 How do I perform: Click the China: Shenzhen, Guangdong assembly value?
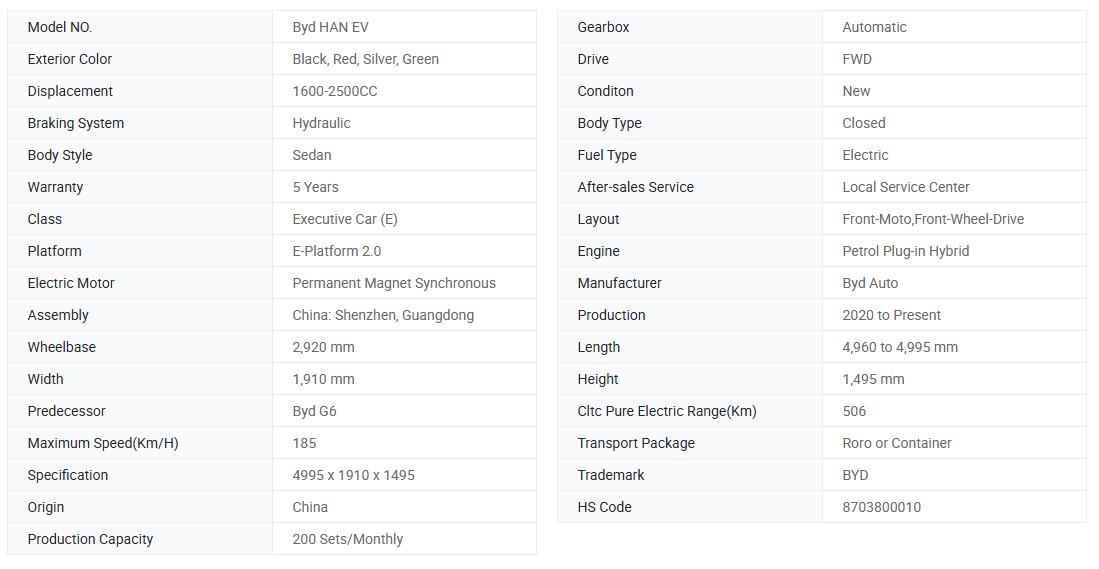click(x=383, y=315)
